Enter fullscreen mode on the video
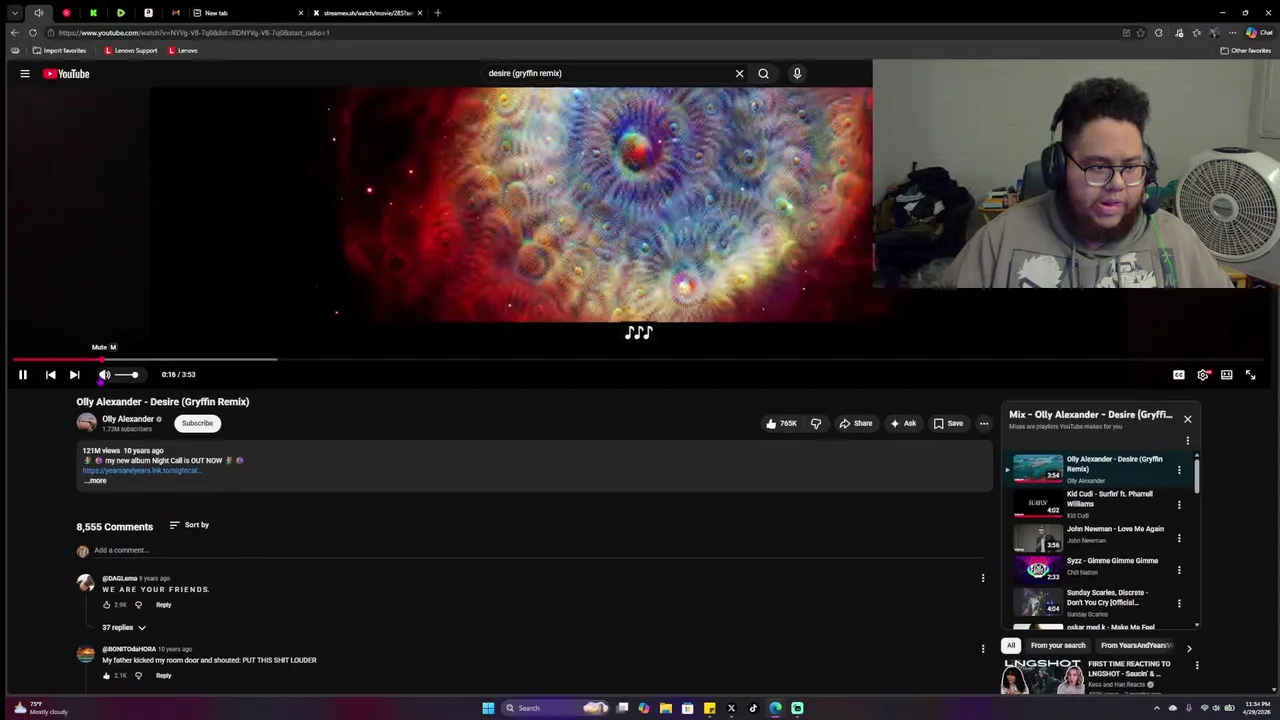 click(1251, 375)
